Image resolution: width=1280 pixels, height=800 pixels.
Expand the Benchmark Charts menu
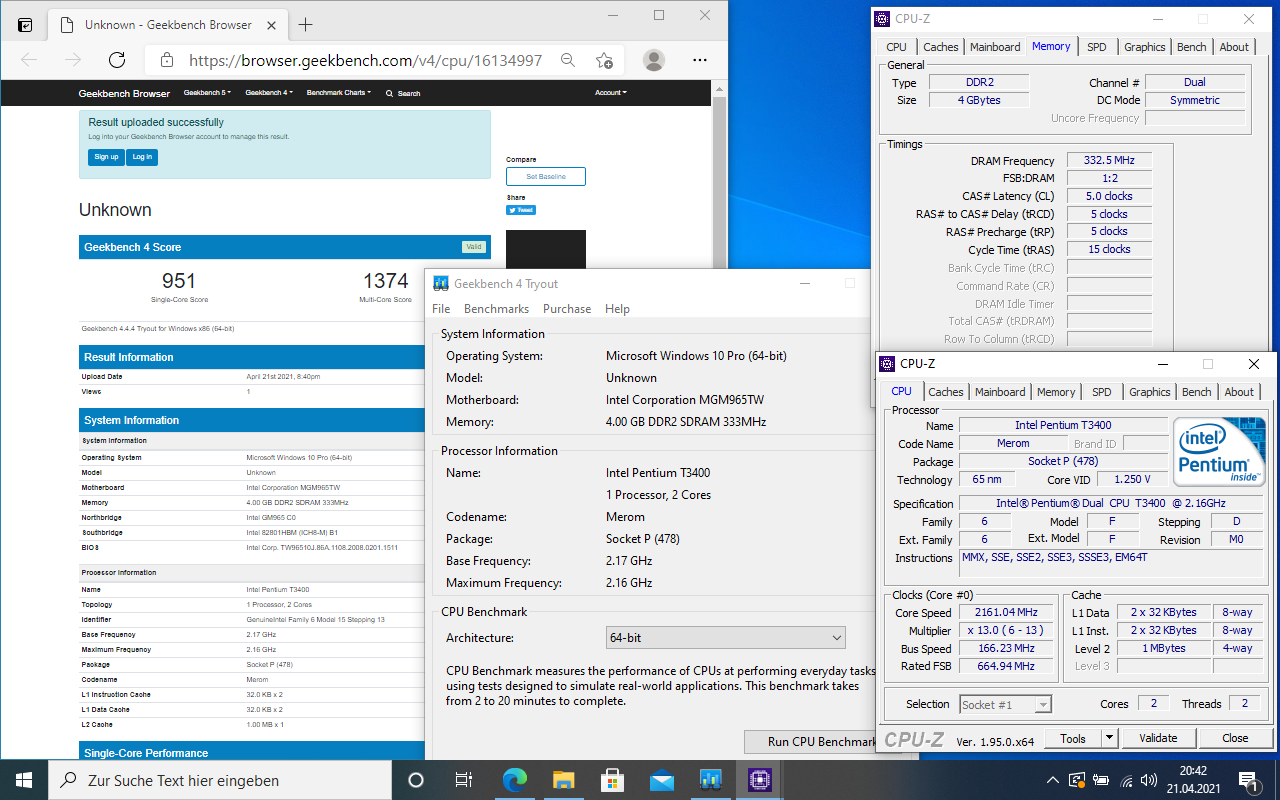pos(339,93)
